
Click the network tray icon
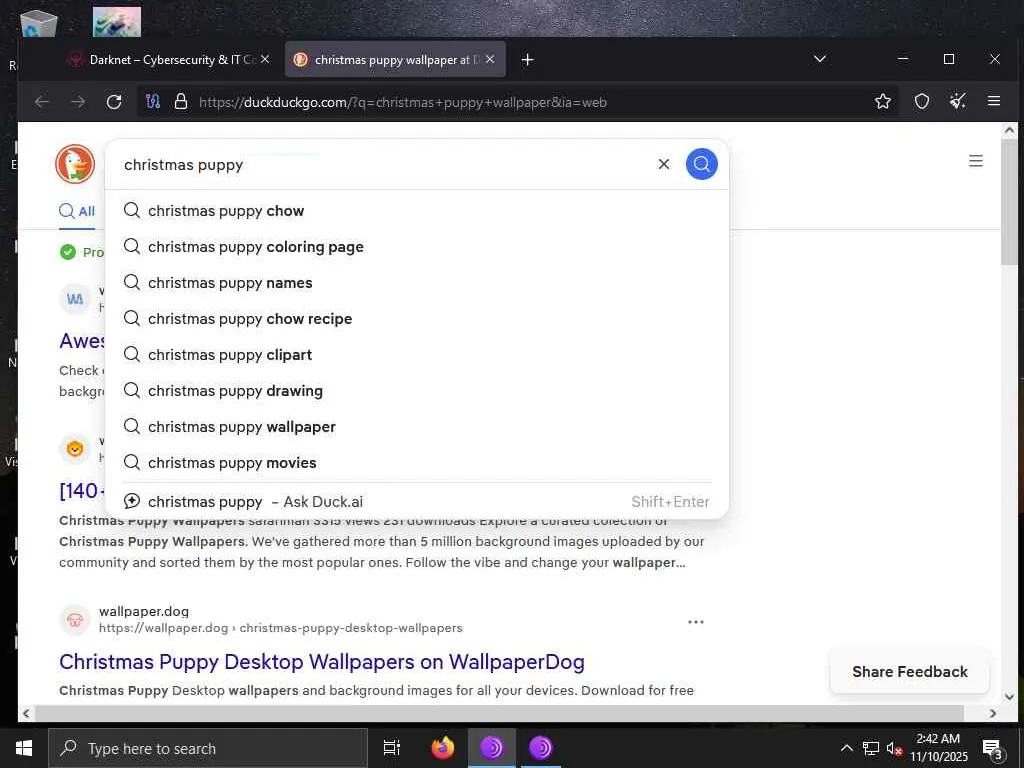pos(871,748)
